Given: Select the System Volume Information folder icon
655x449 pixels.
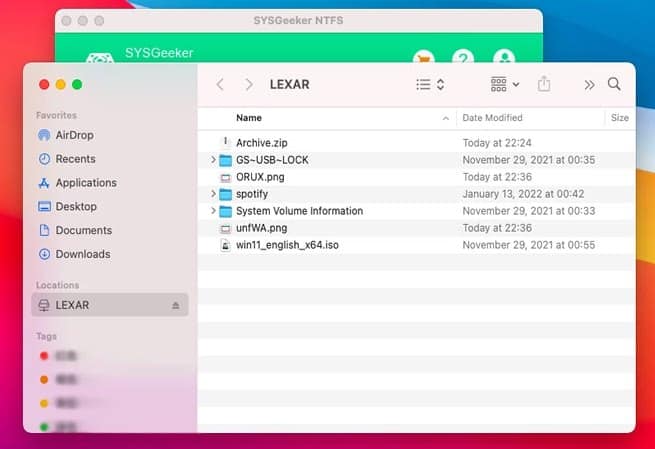Looking at the screenshot, I should point(226,211).
